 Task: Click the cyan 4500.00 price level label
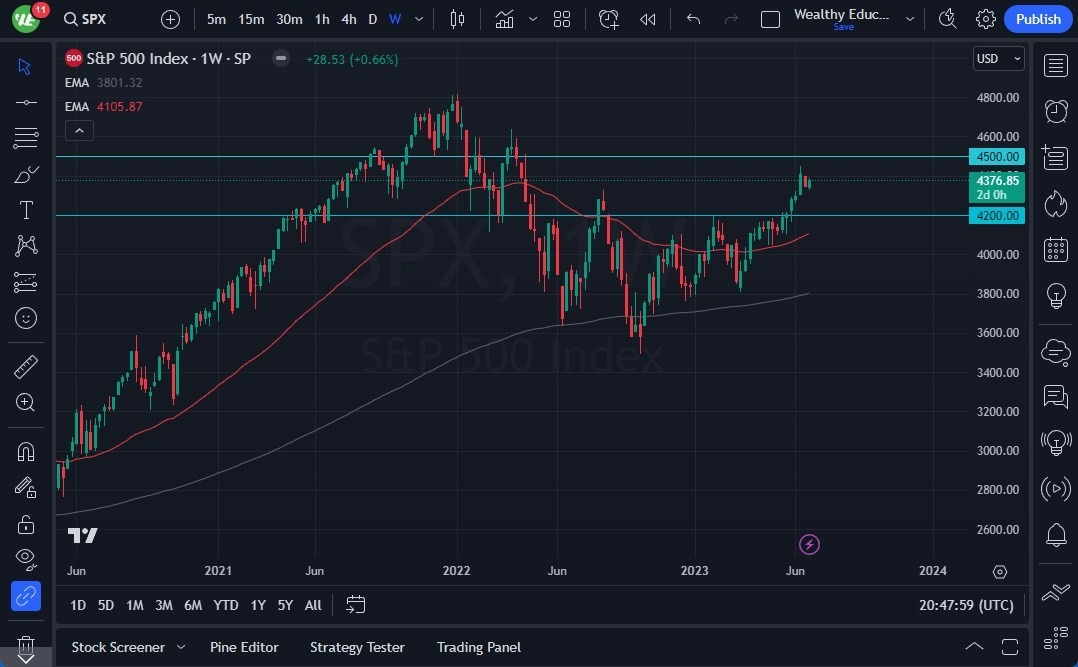[996, 157]
